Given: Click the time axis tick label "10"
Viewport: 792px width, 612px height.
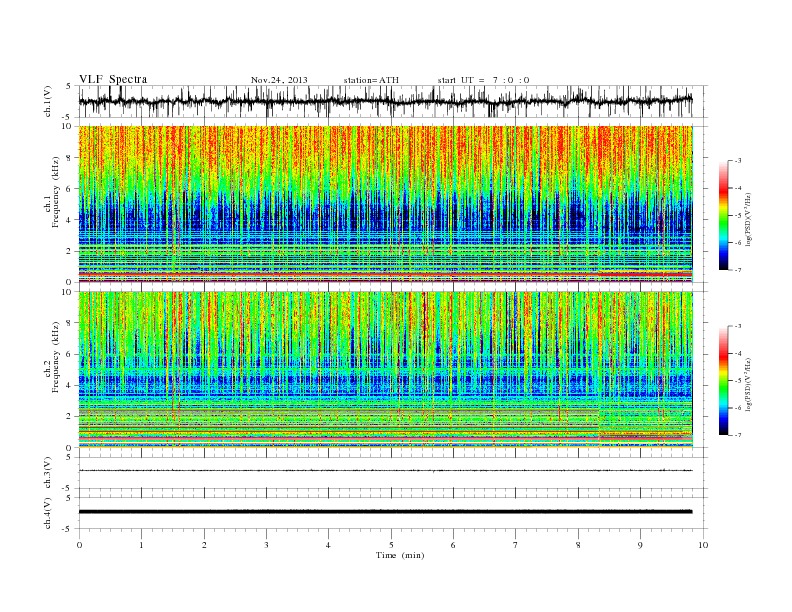Looking at the screenshot, I should pyautogui.click(x=703, y=545).
